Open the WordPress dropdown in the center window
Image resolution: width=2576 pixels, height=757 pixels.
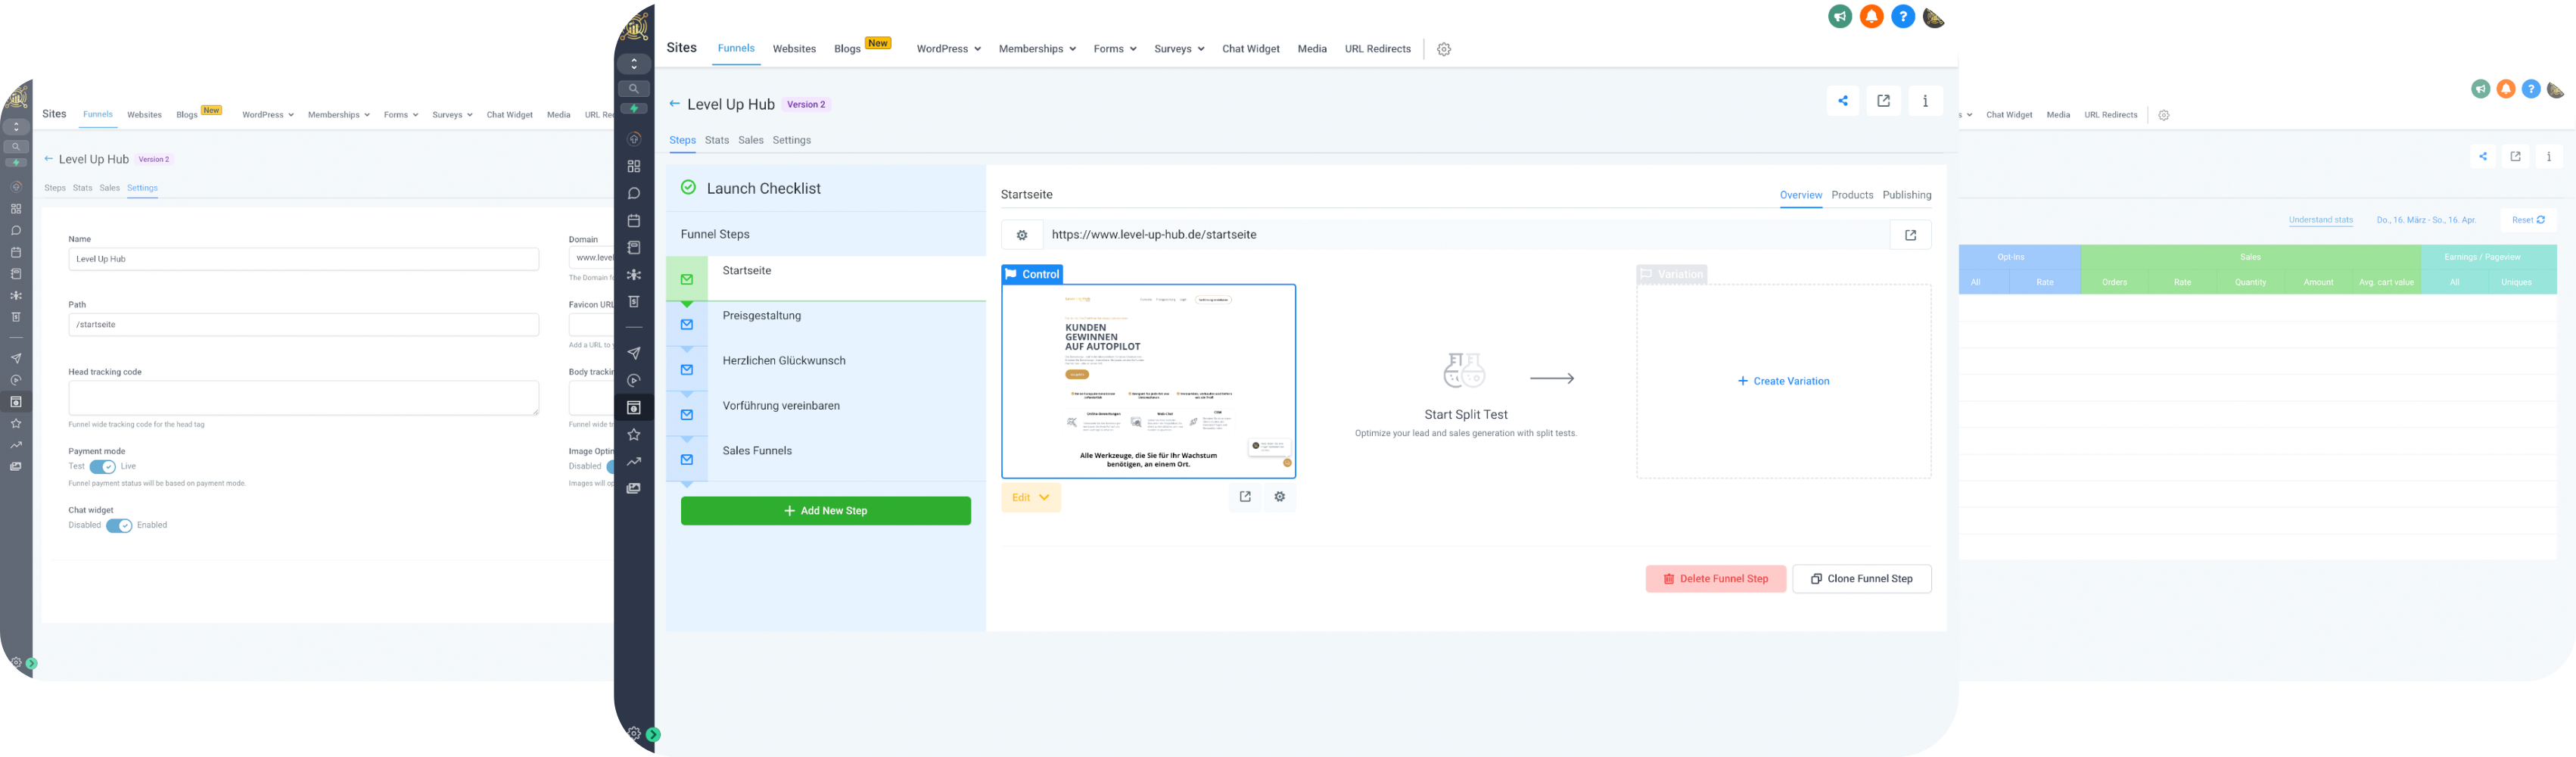coord(948,49)
